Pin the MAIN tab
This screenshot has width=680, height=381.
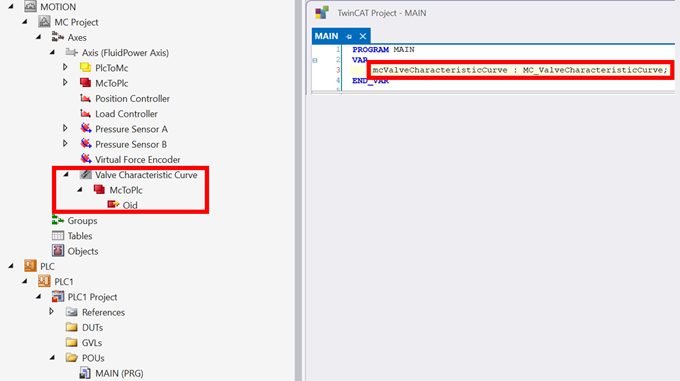pyautogui.click(x=349, y=36)
